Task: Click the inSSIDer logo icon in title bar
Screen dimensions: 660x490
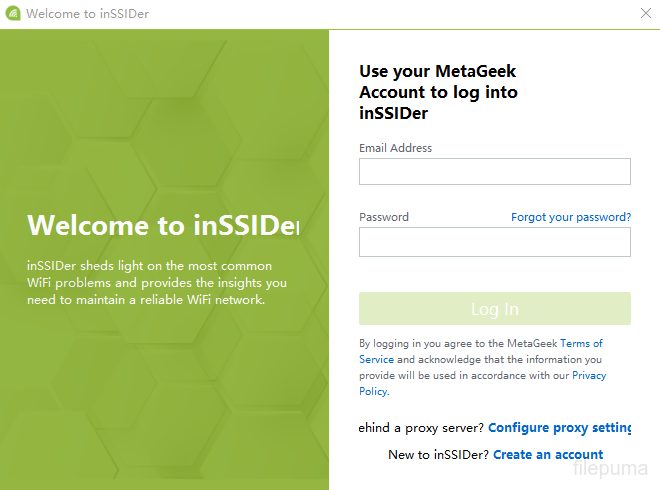Action: click(13, 14)
